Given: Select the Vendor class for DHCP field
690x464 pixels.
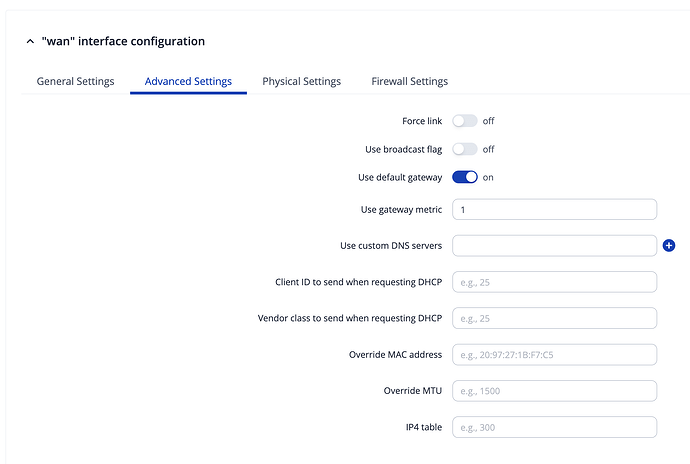Looking at the screenshot, I should pos(554,318).
